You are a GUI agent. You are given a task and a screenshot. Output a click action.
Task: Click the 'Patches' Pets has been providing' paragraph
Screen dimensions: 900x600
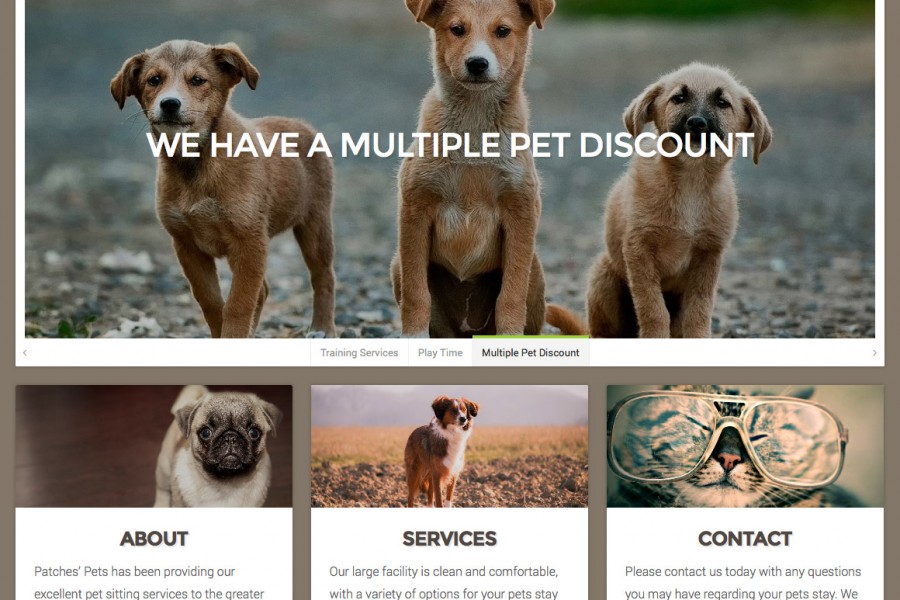[149, 582]
